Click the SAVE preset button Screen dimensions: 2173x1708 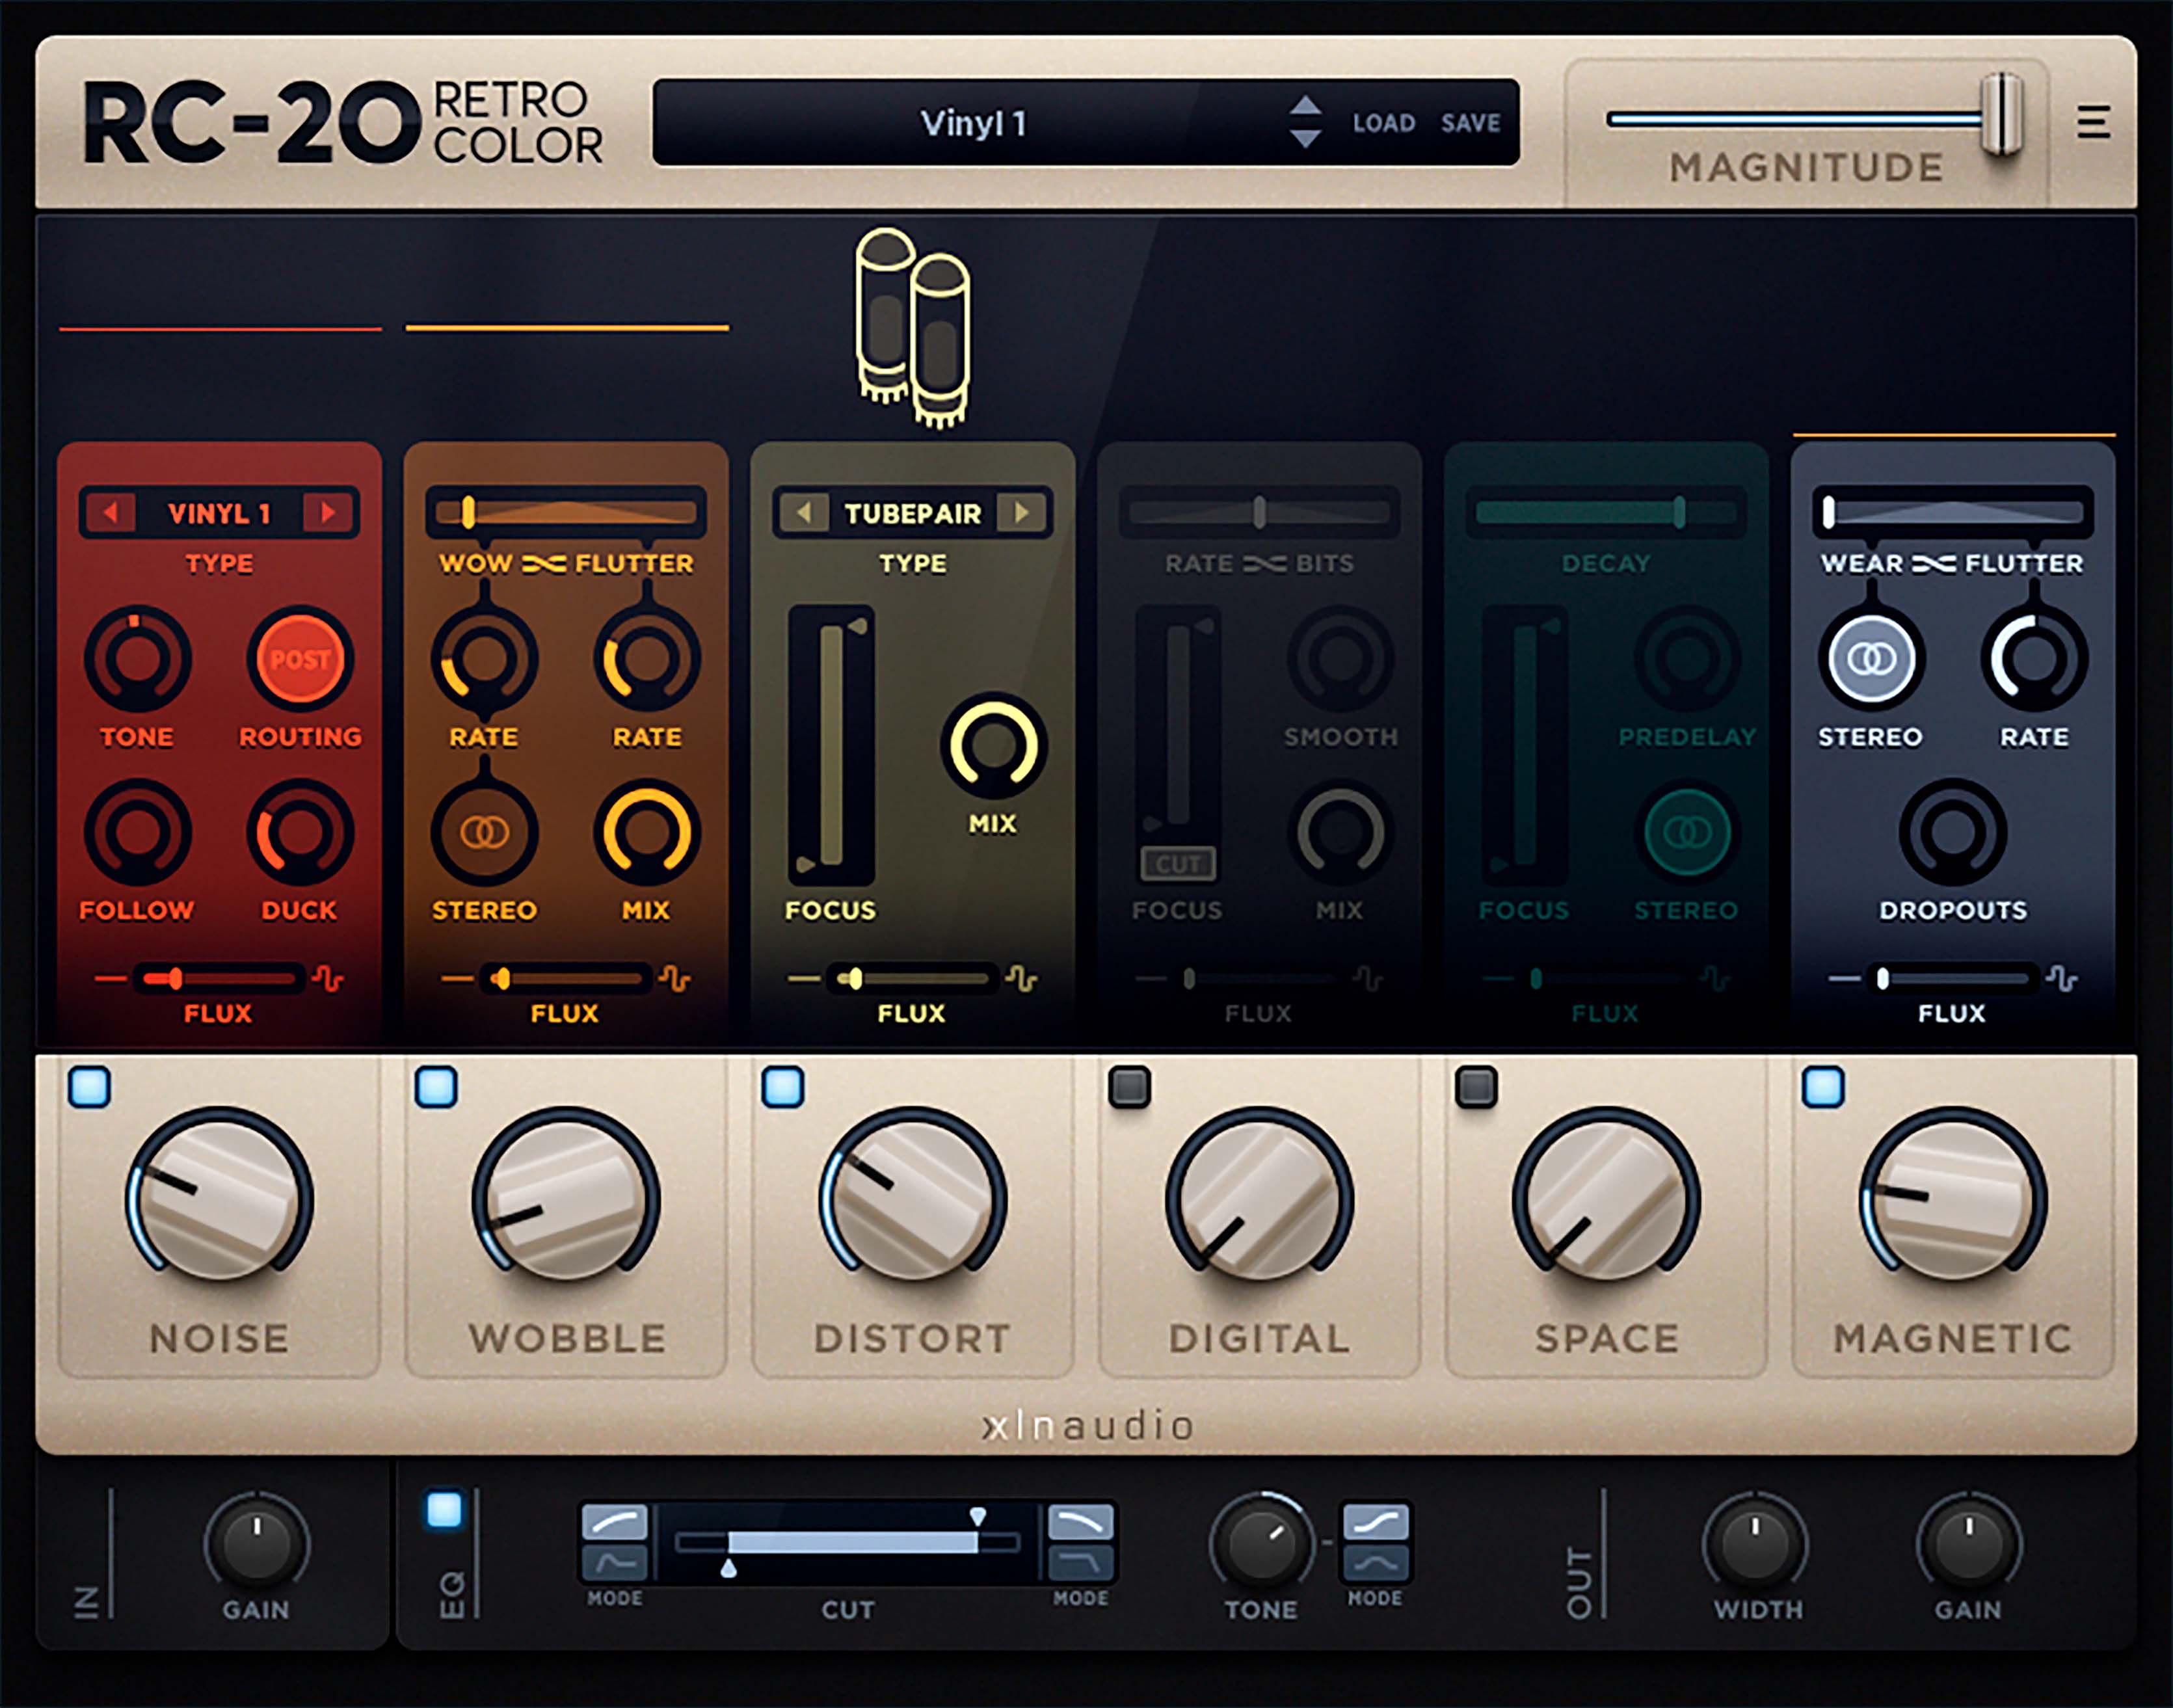[x=1469, y=123]
